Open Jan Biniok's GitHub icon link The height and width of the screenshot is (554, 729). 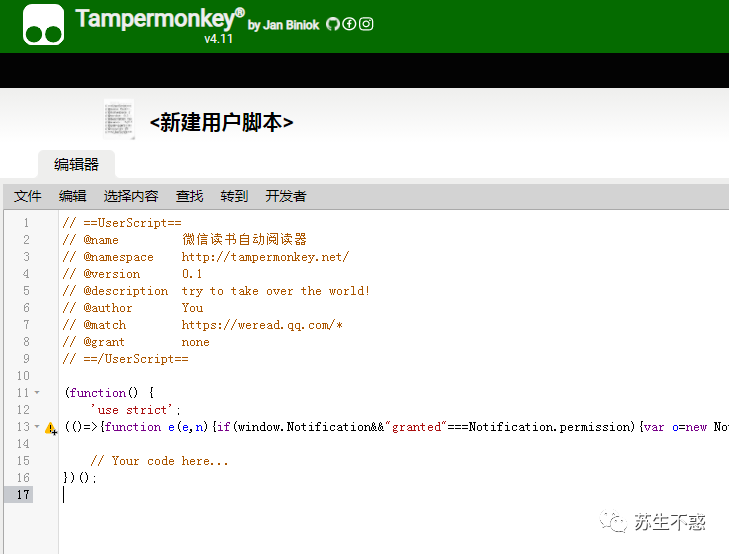tap(332, 24)
